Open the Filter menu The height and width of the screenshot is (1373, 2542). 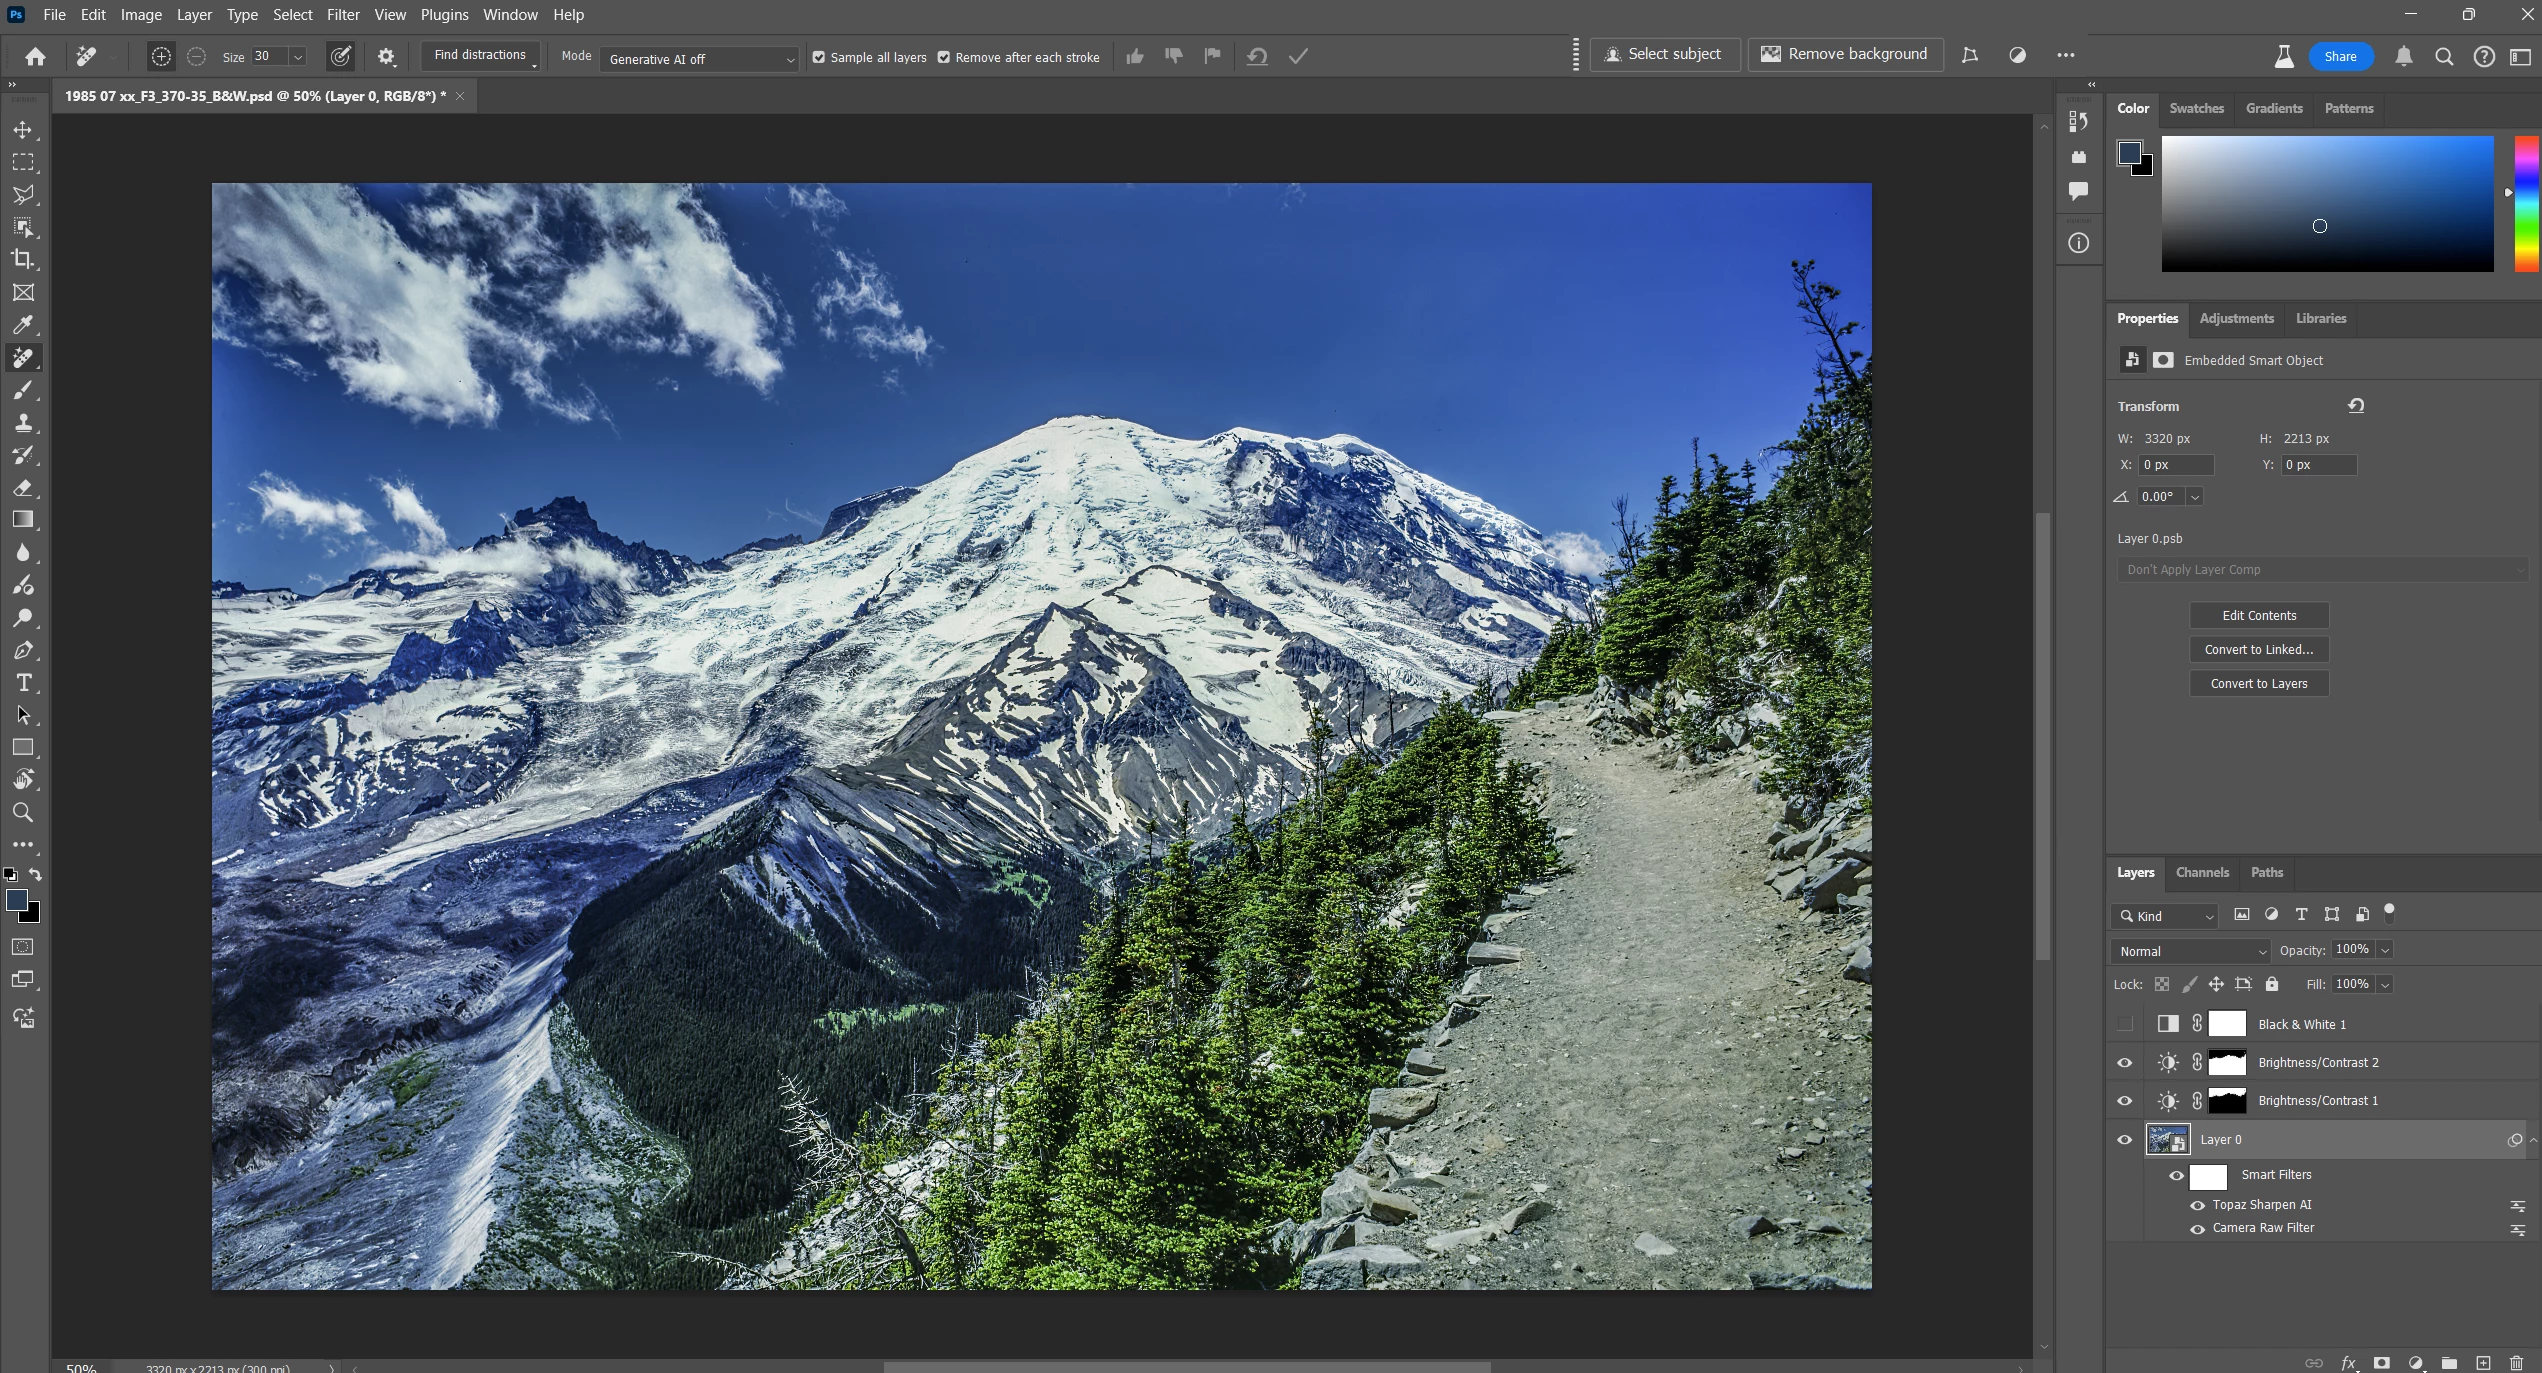pyautogui.click(x=342, y=15)
